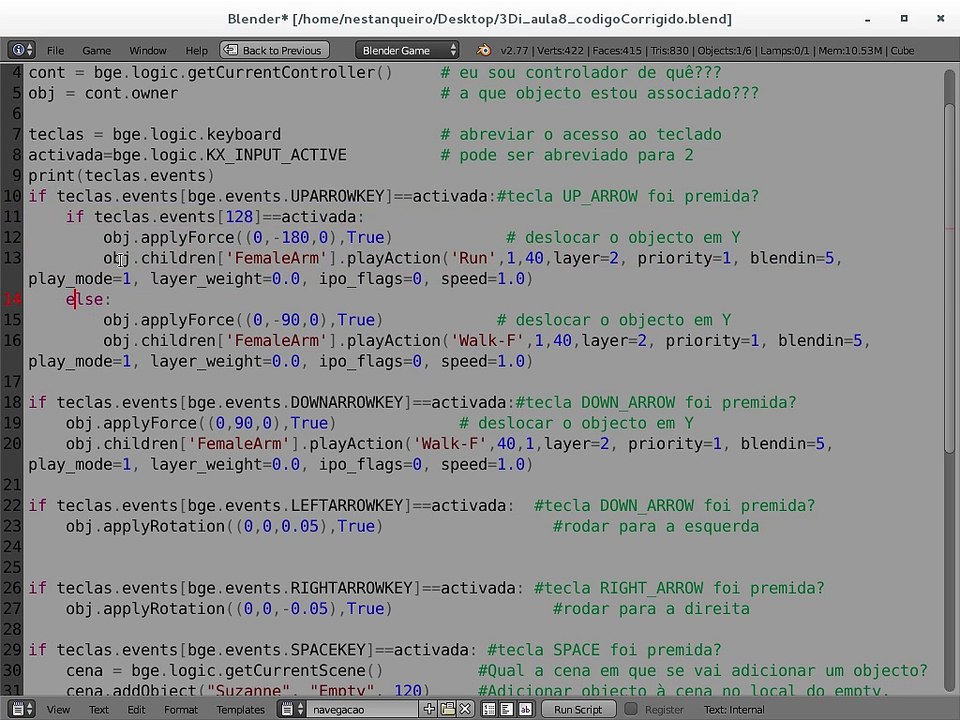This screenshot has width=960, height=720.
Task: Toggle syntax highlighting
Action: (x=525, y=709)
